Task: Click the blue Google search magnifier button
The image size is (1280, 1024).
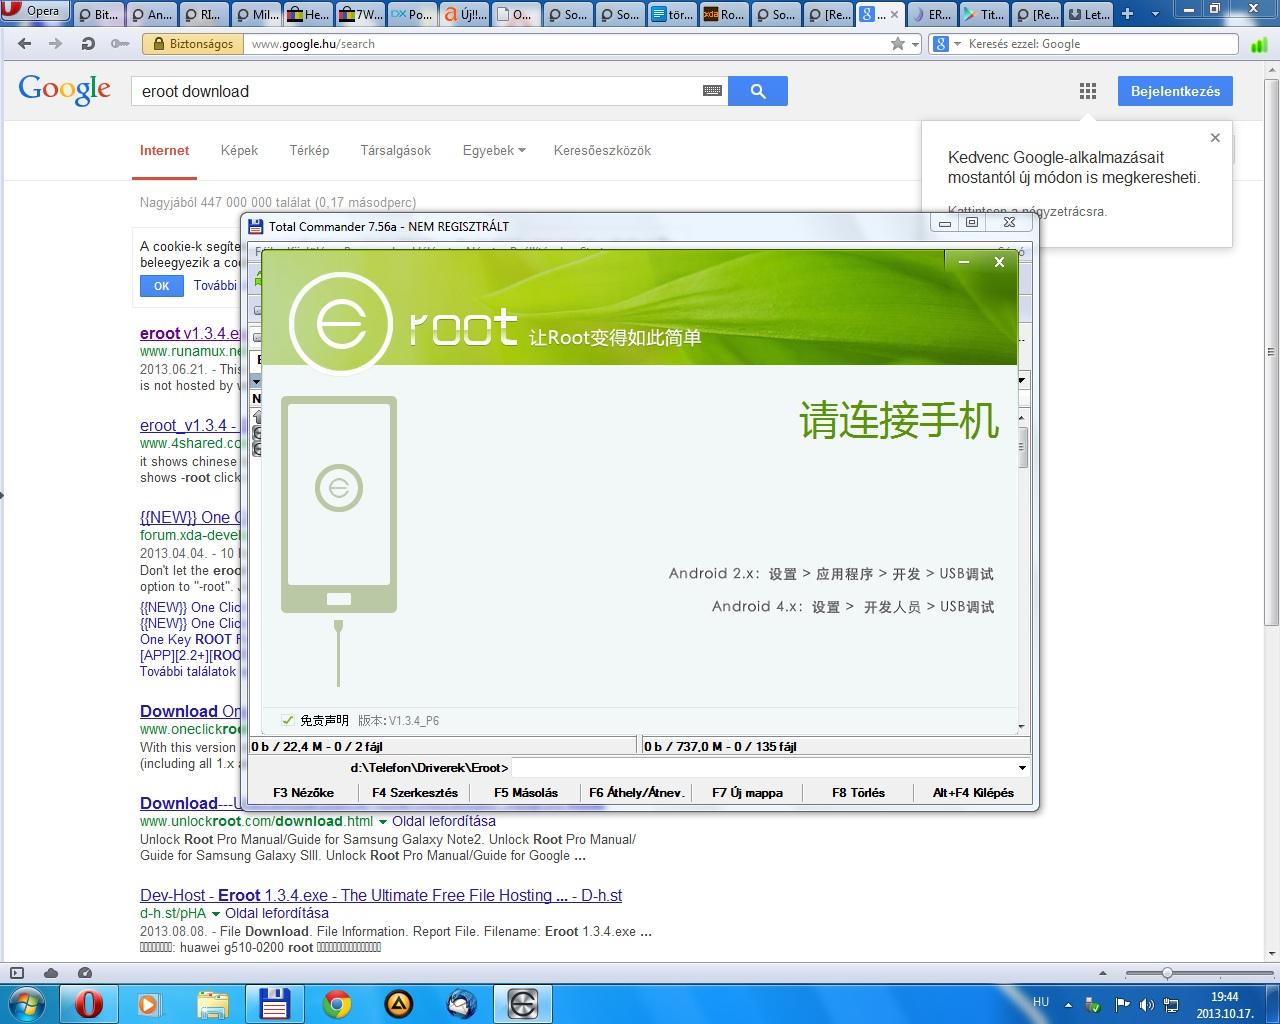Action: [x=758, y=91]
